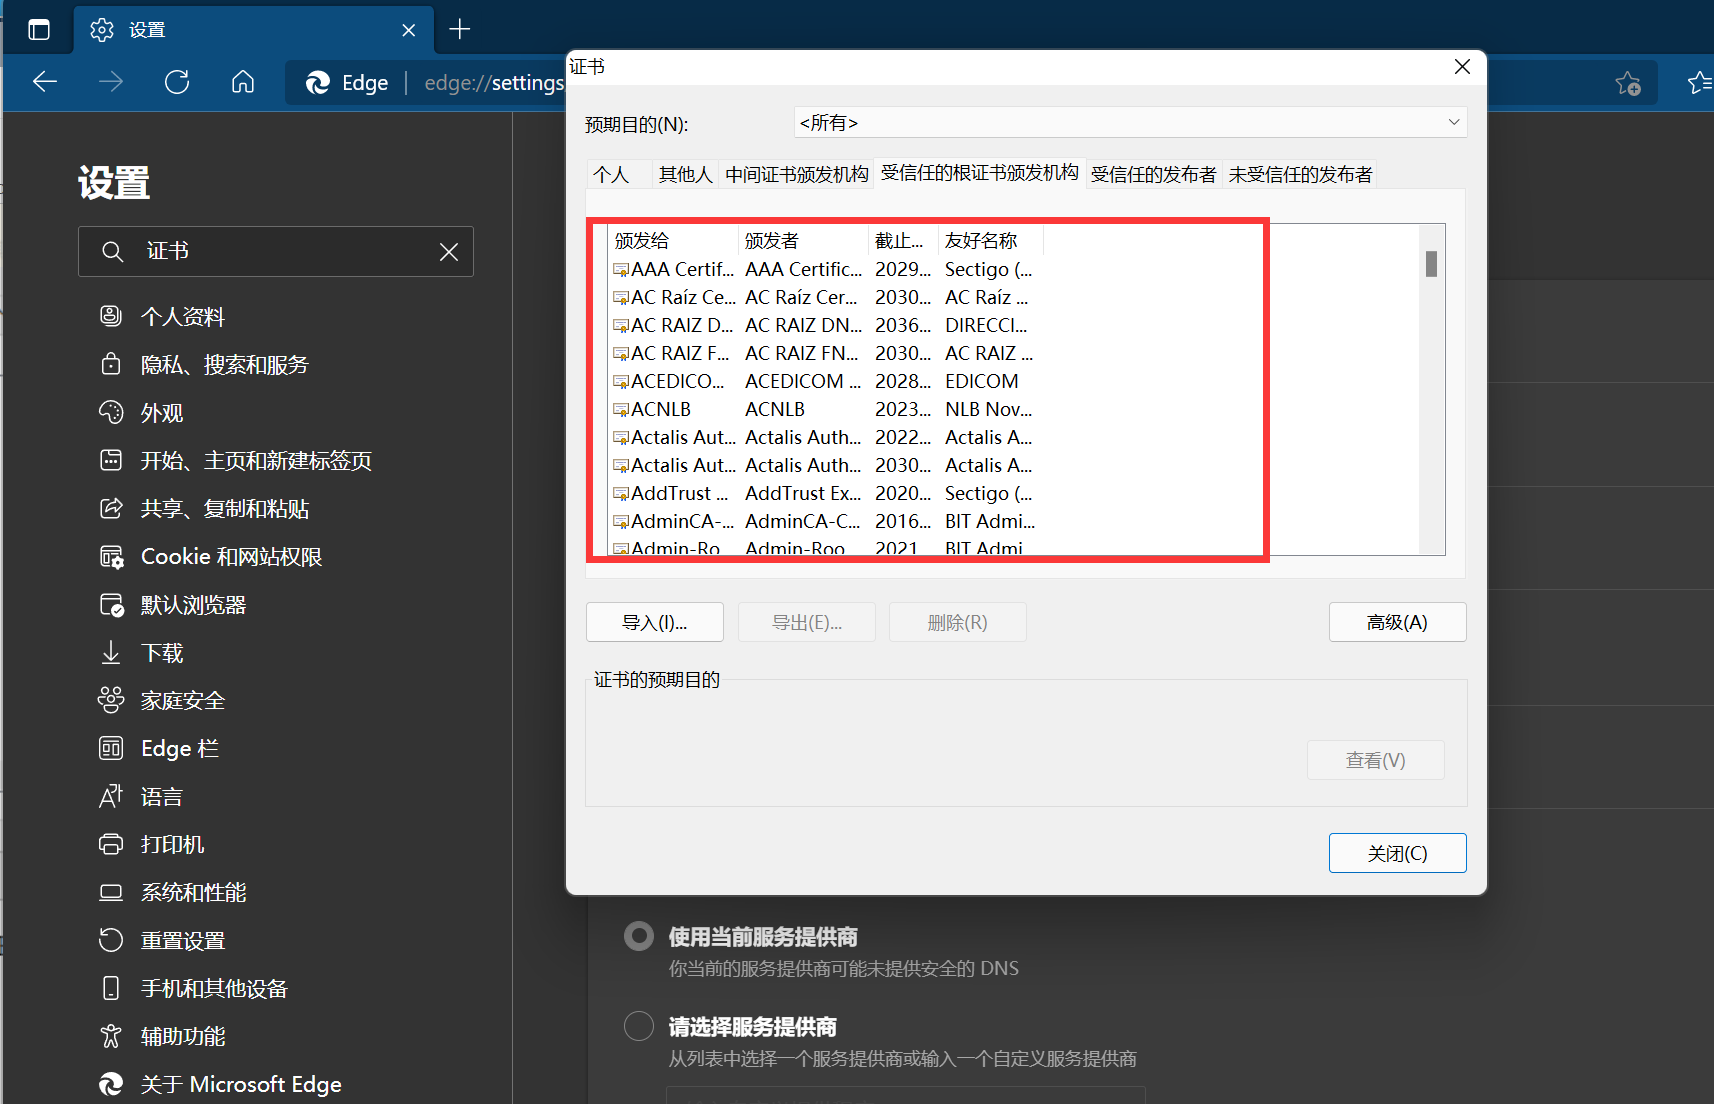Close the 证书 dialog with X

pyautogui.click(x=1462, y=67)
